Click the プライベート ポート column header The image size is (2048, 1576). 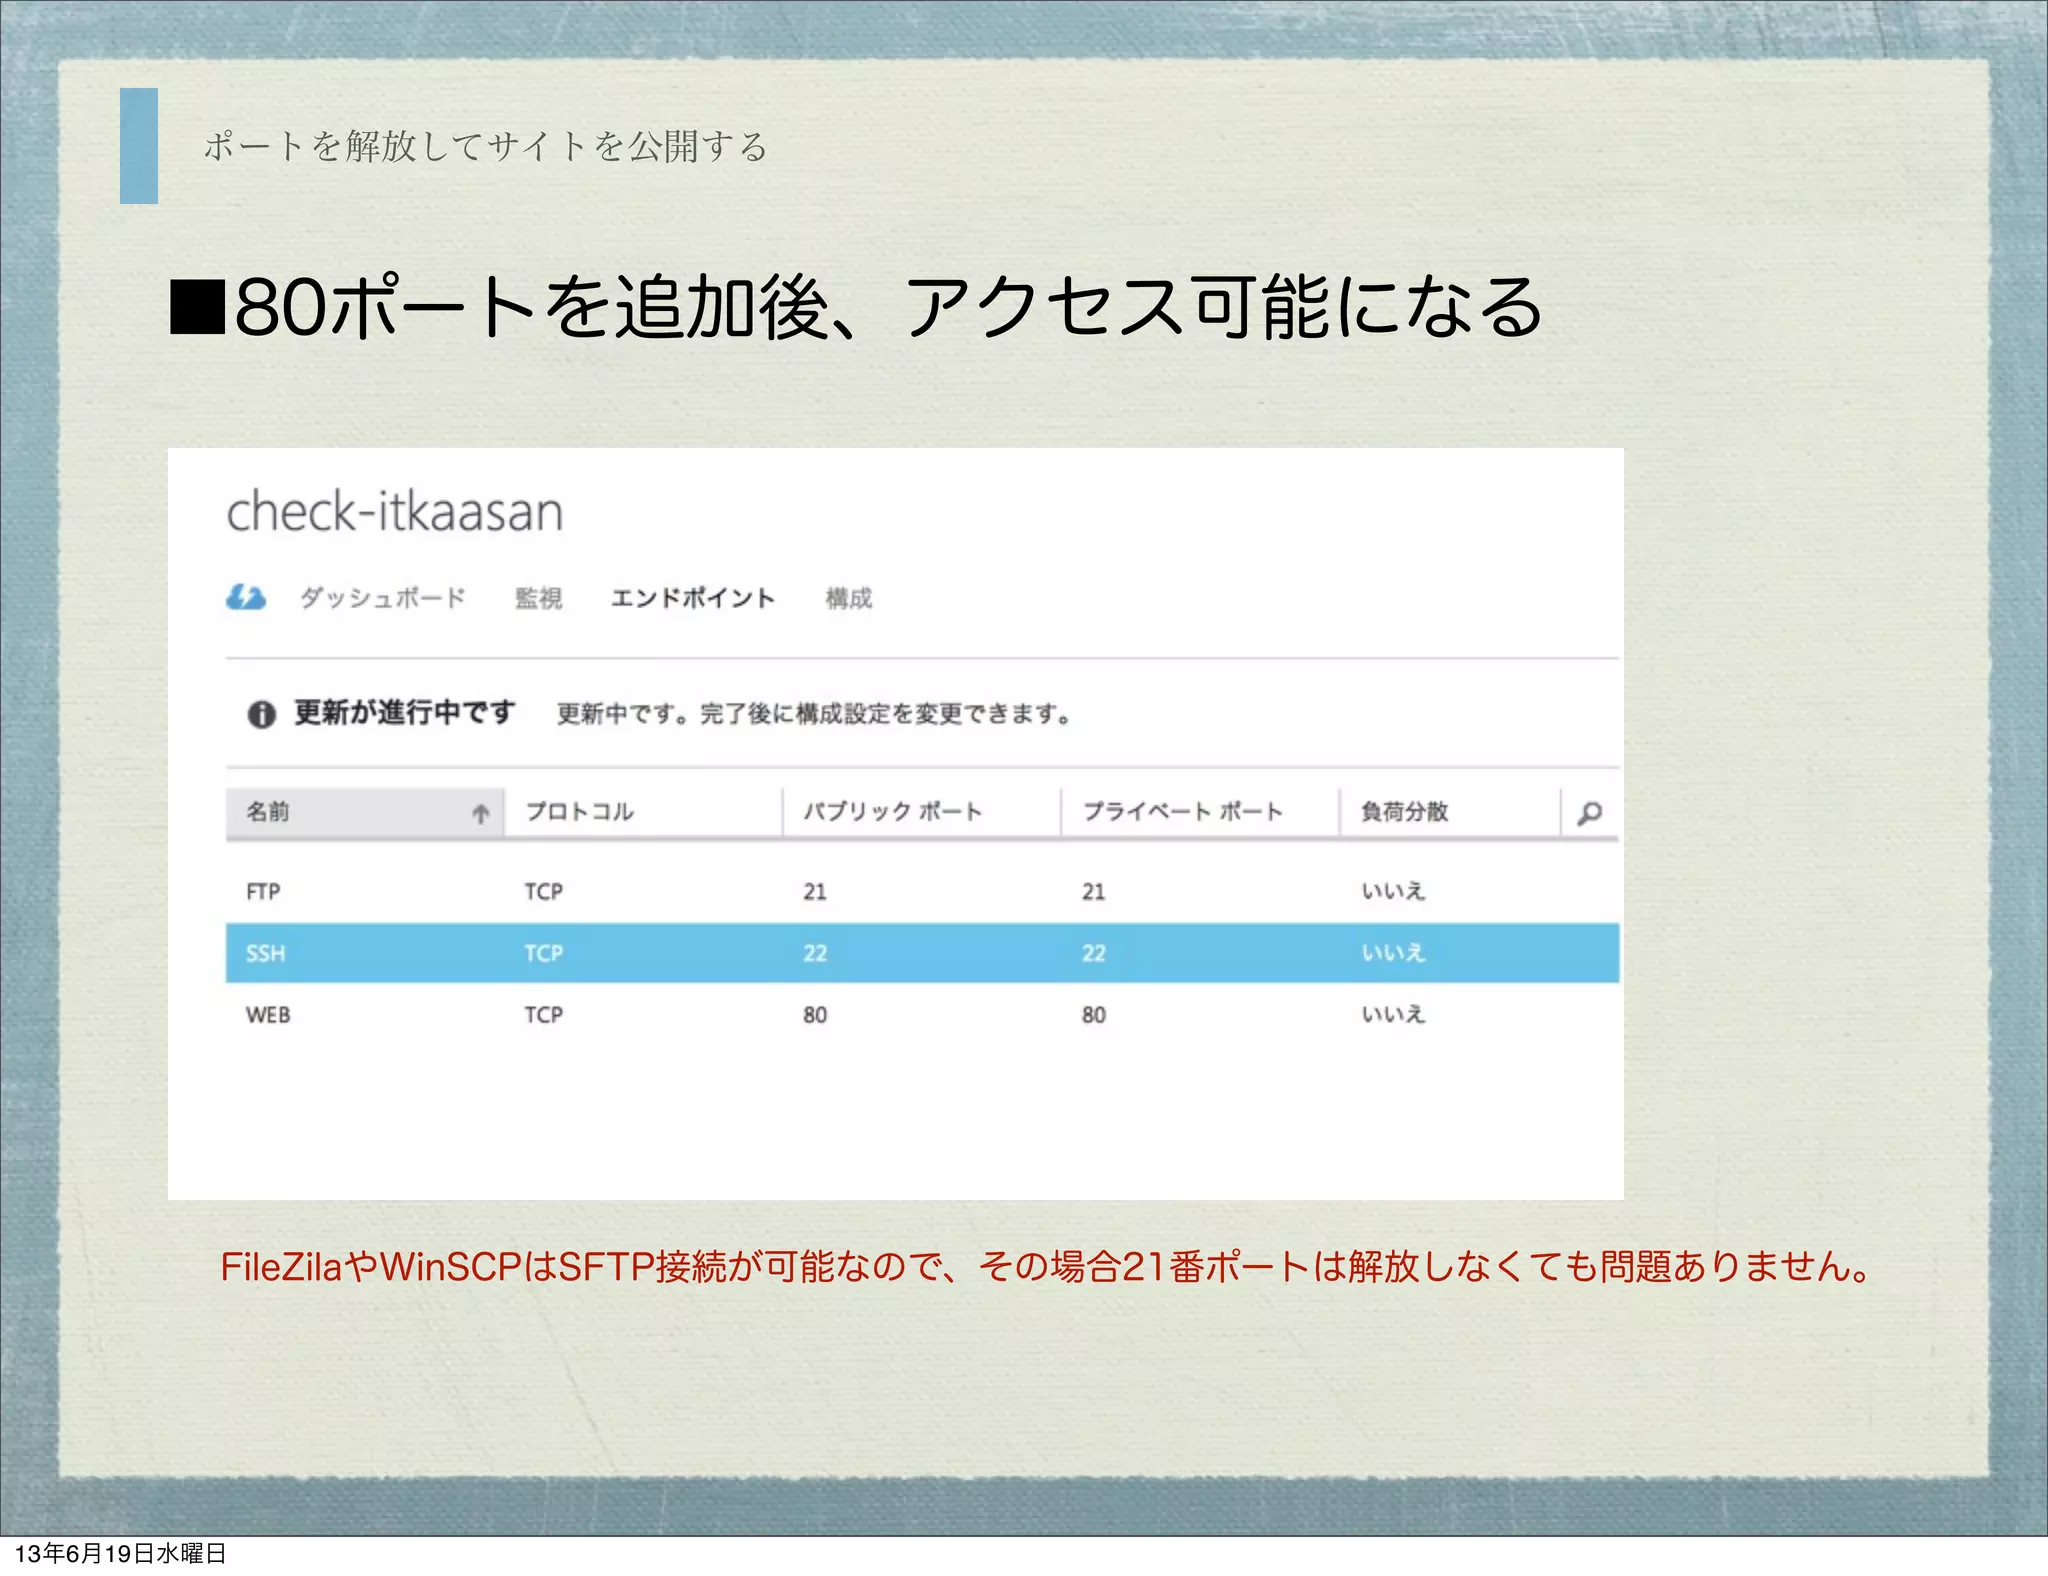1200,812
